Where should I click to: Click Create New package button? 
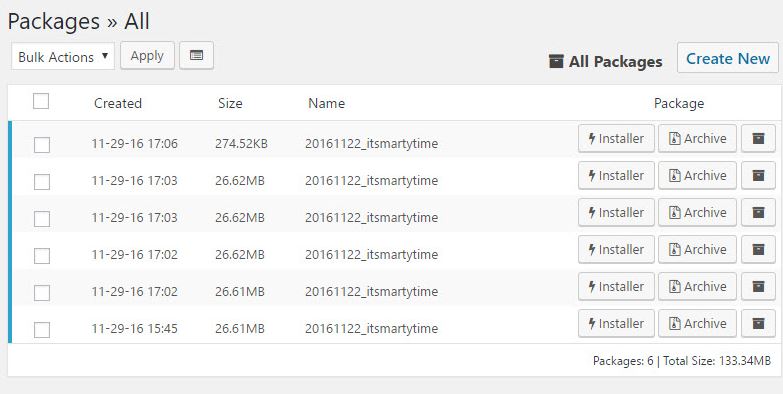coord(728,58)
